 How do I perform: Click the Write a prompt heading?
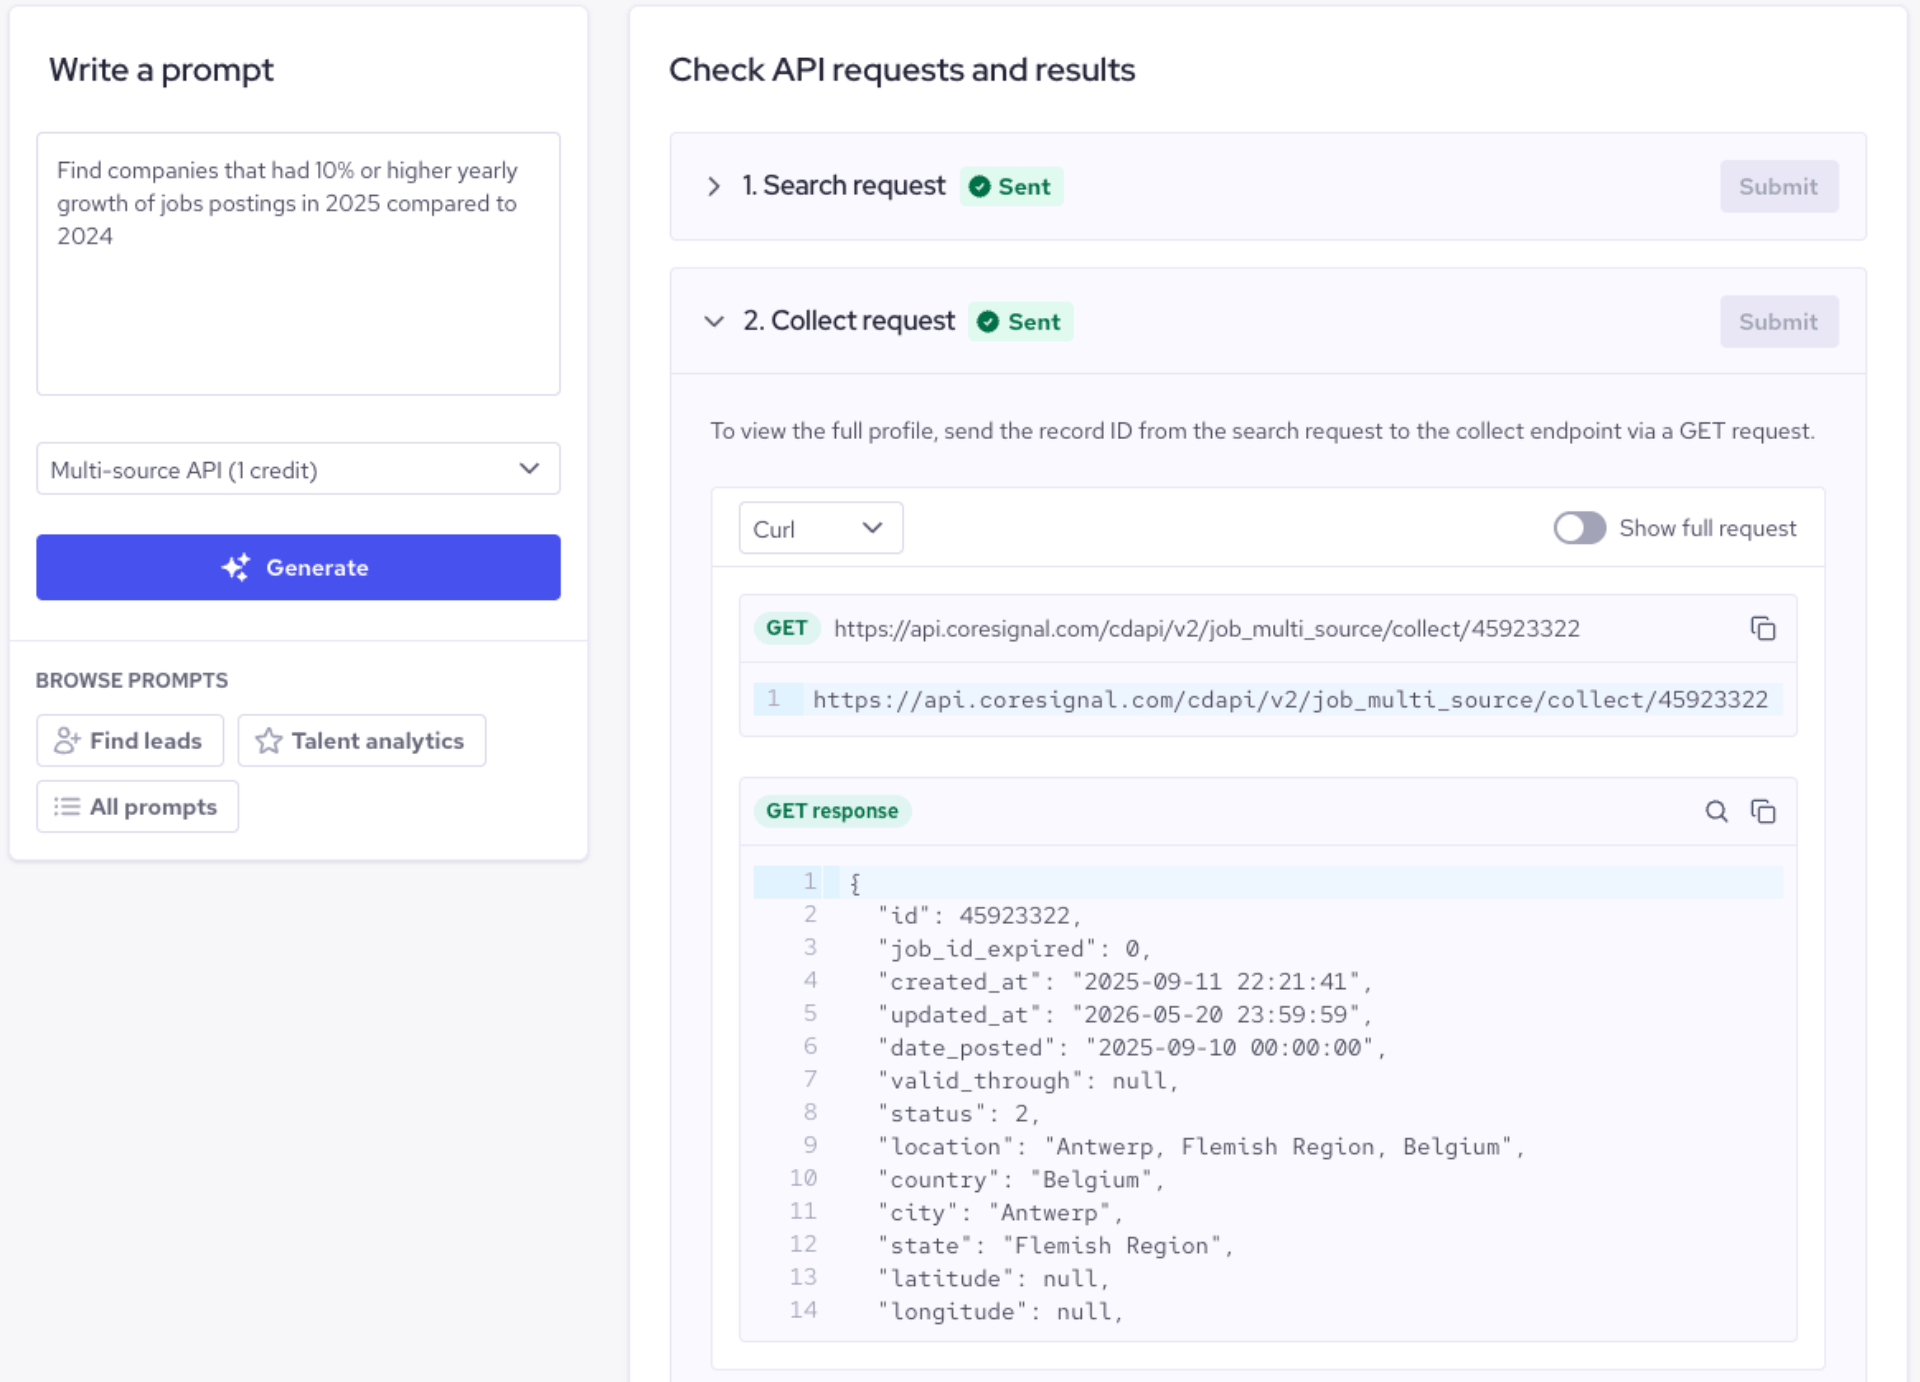(x=161, y=70)
